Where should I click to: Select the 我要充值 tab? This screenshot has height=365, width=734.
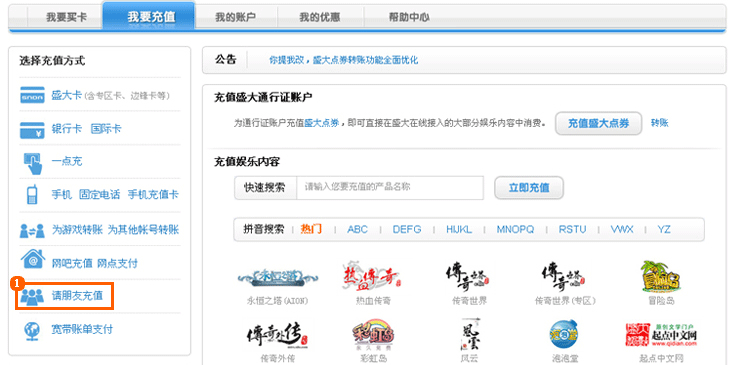click(148, 17)
